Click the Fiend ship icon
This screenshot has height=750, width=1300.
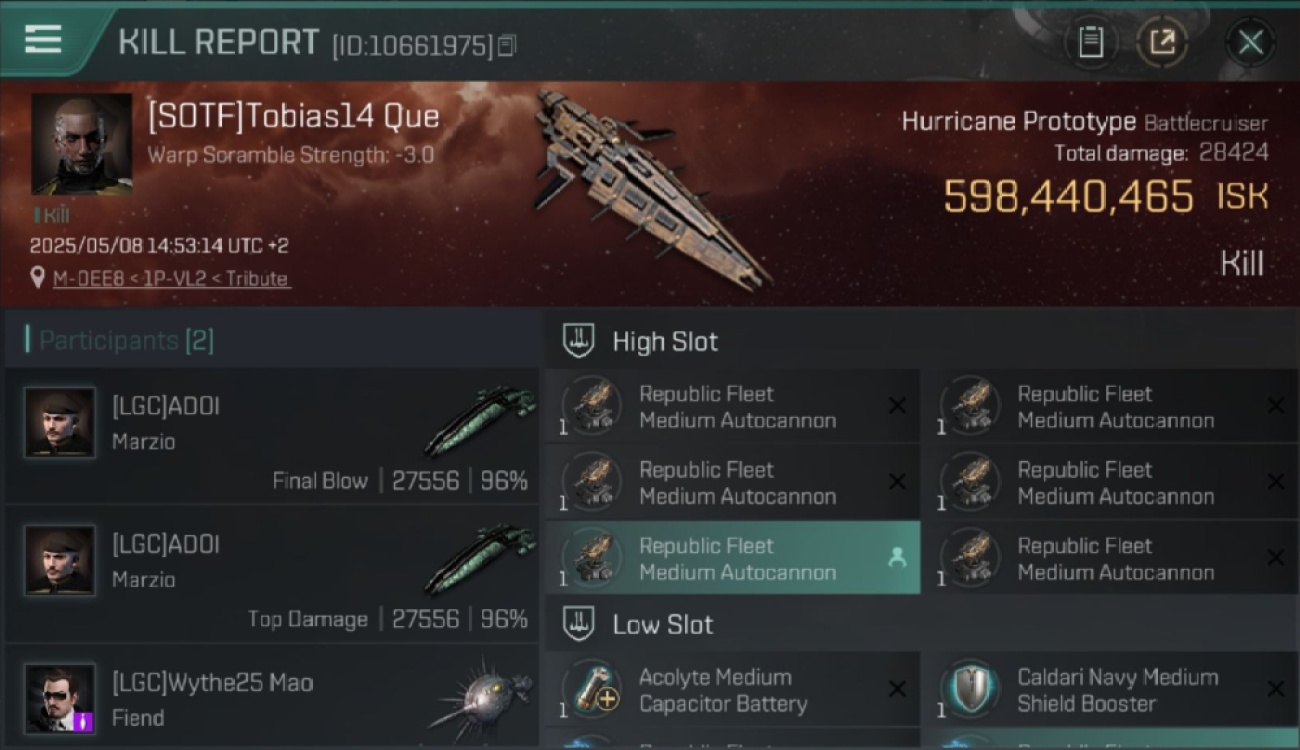coord(481,696)
